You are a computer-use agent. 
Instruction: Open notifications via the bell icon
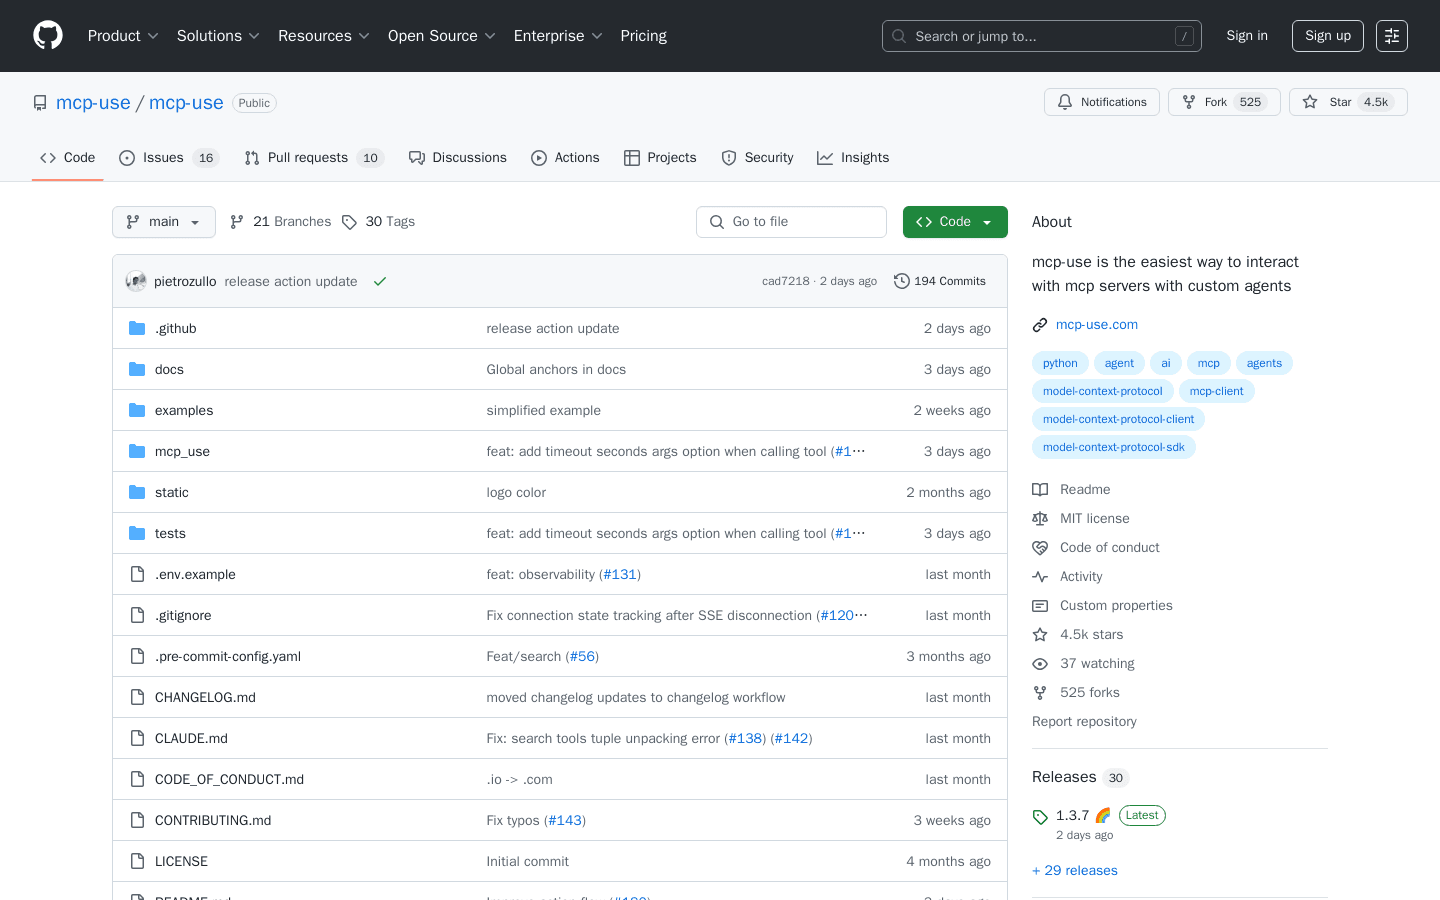[1064, 101]
